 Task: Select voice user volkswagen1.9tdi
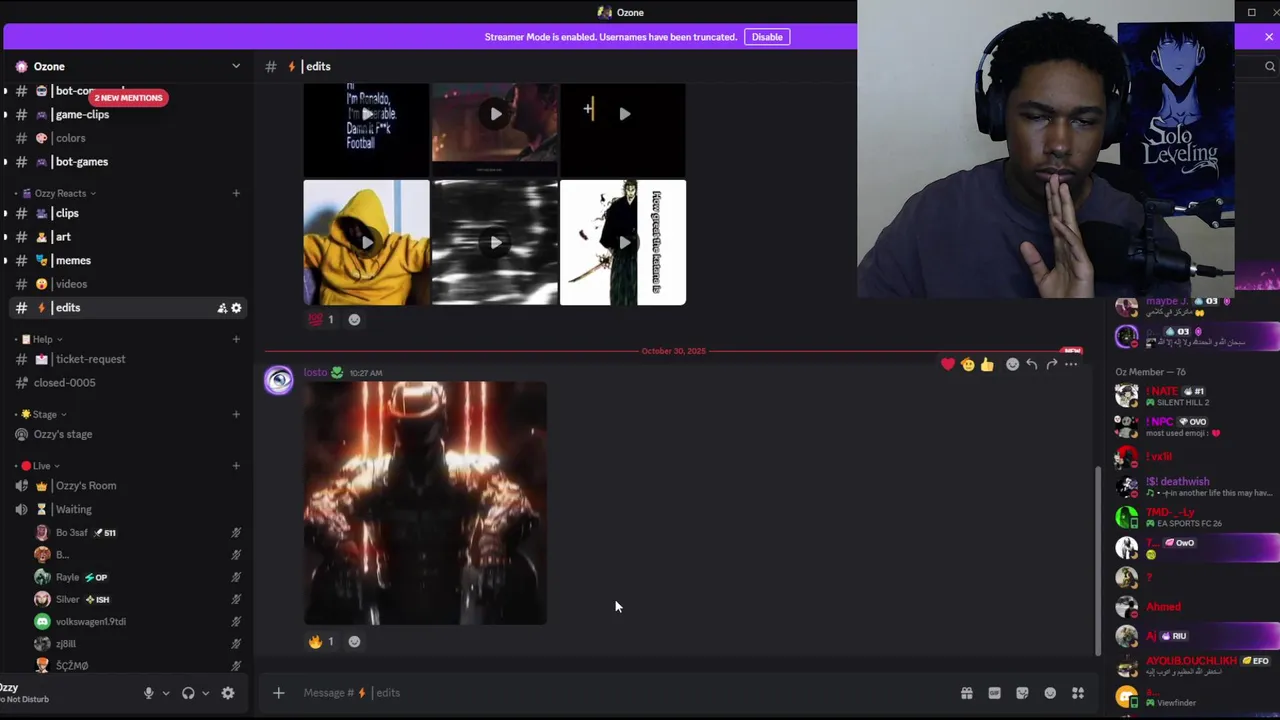pos(138,622)
